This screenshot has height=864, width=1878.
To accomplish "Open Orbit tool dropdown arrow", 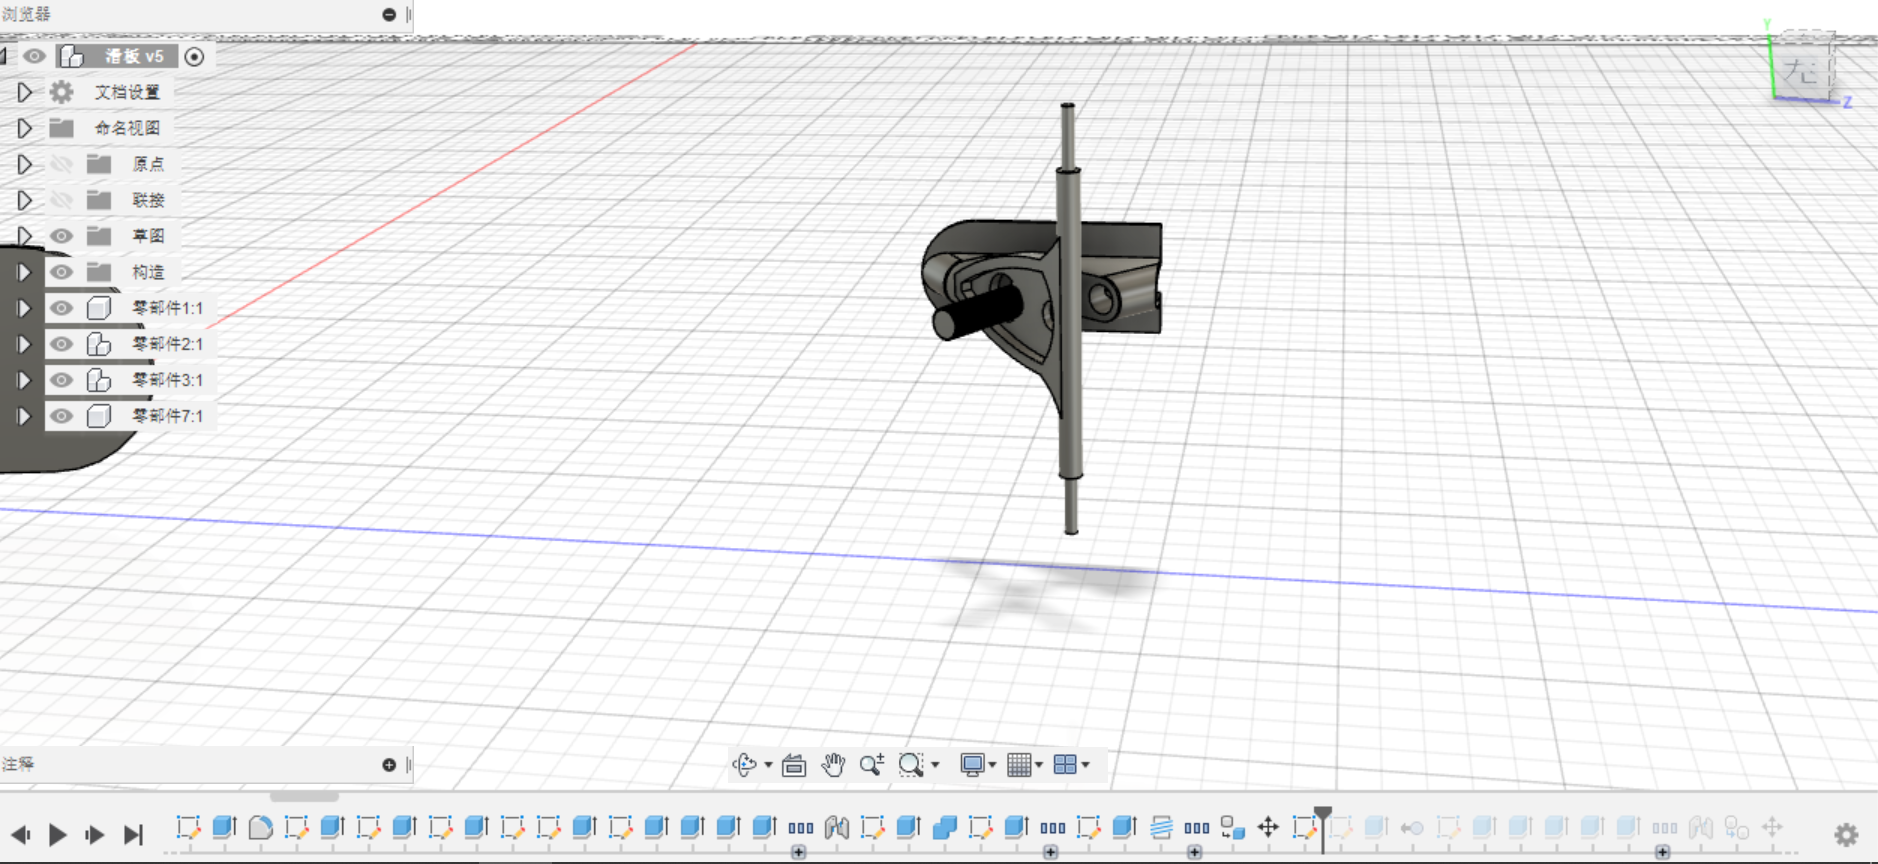I will coord(768,766).
